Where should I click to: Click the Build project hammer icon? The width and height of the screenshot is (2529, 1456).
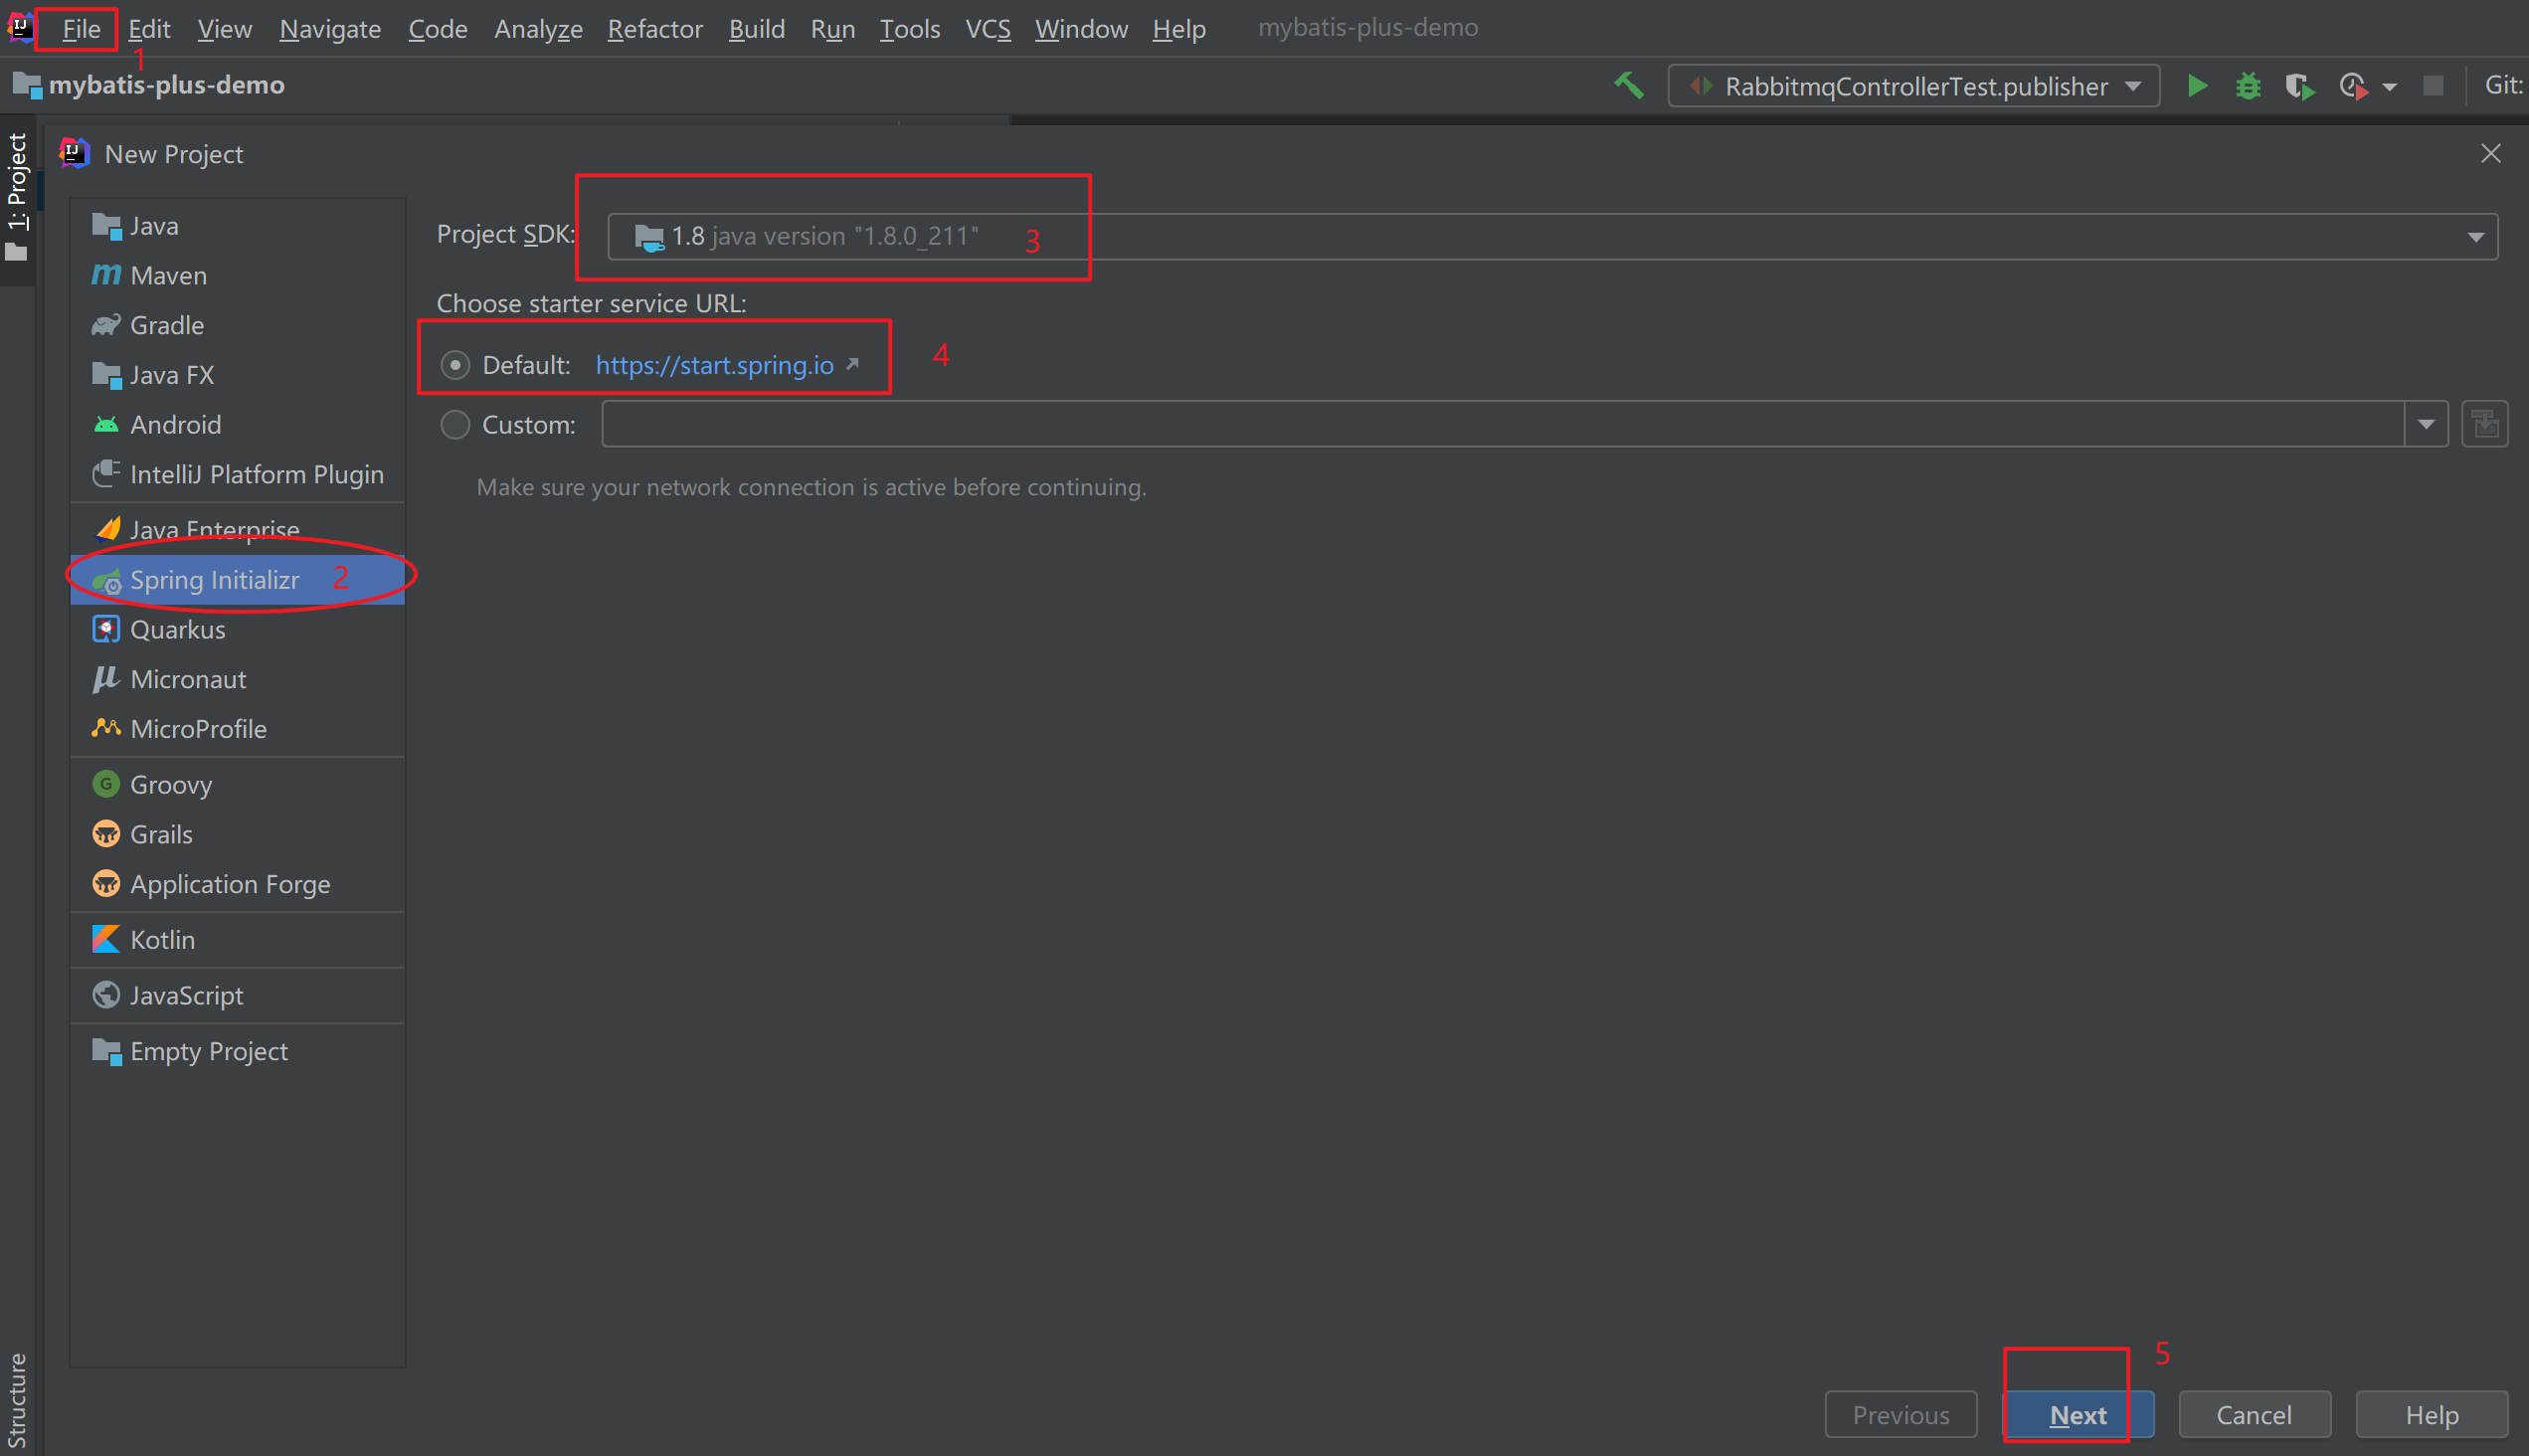1629,86
